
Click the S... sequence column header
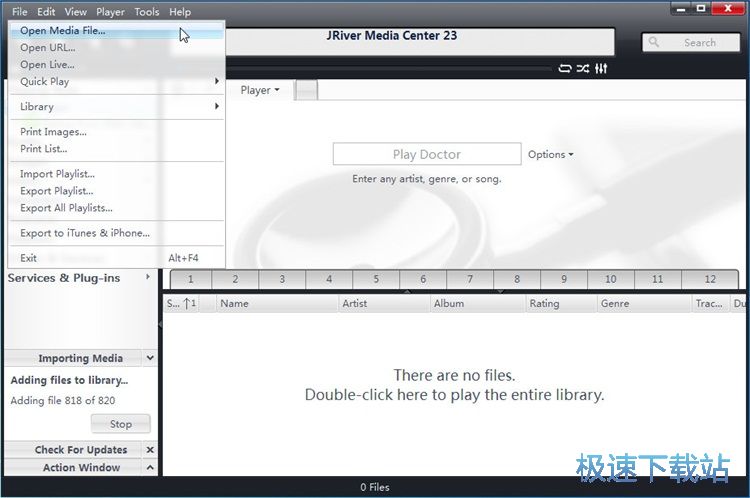point(181,303)
